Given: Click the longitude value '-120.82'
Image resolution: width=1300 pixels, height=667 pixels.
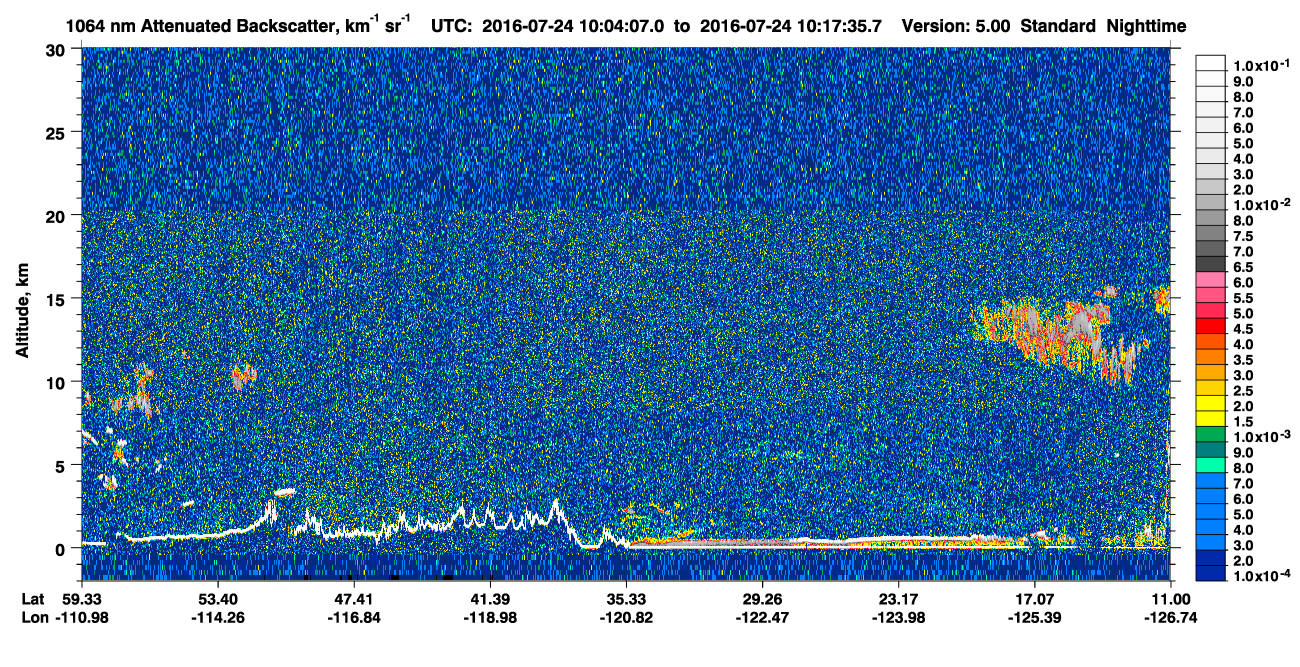Looking at the screenshot, I should tap(626, 617).
